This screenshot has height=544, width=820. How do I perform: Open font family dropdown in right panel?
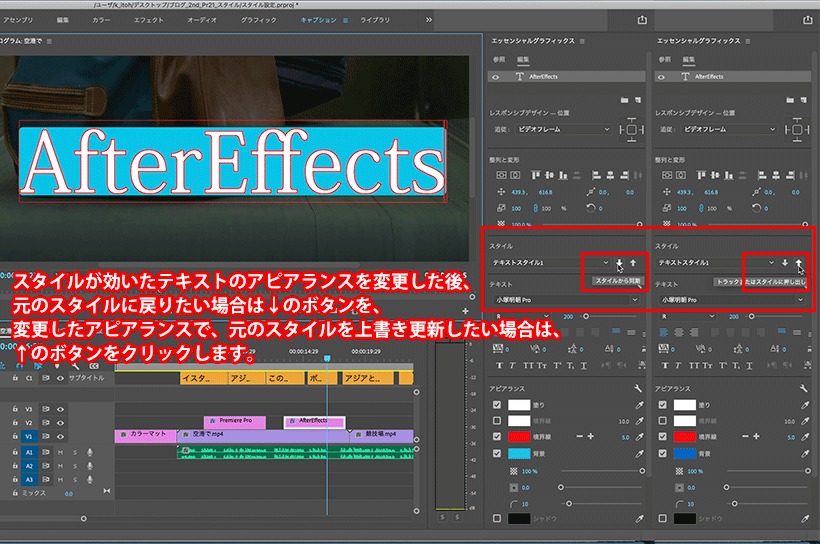pos(732,300)
